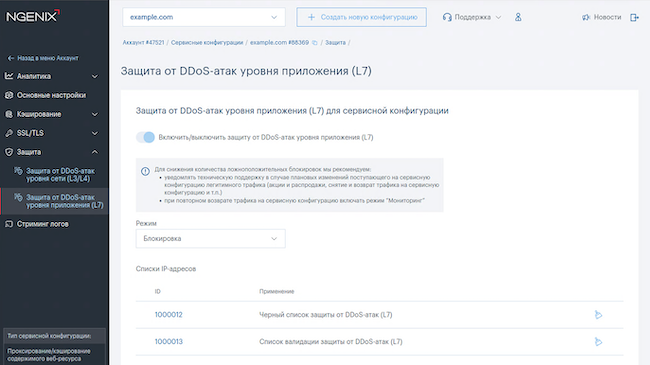Click the SSL/TLS key icon
The height and width of the screenshot is (365, 650).
9,133
